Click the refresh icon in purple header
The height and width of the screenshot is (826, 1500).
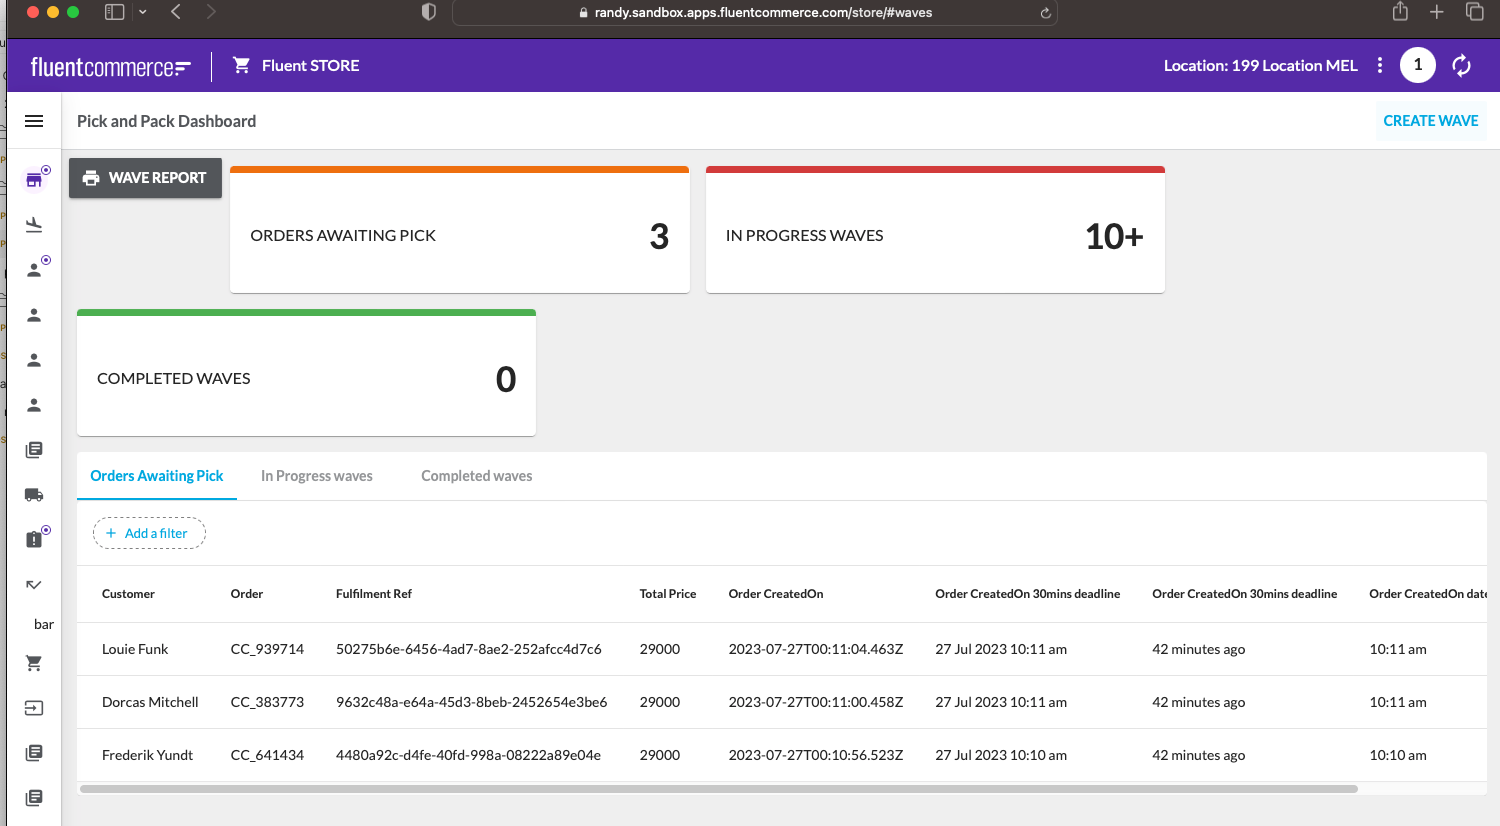click(1461, 66)
